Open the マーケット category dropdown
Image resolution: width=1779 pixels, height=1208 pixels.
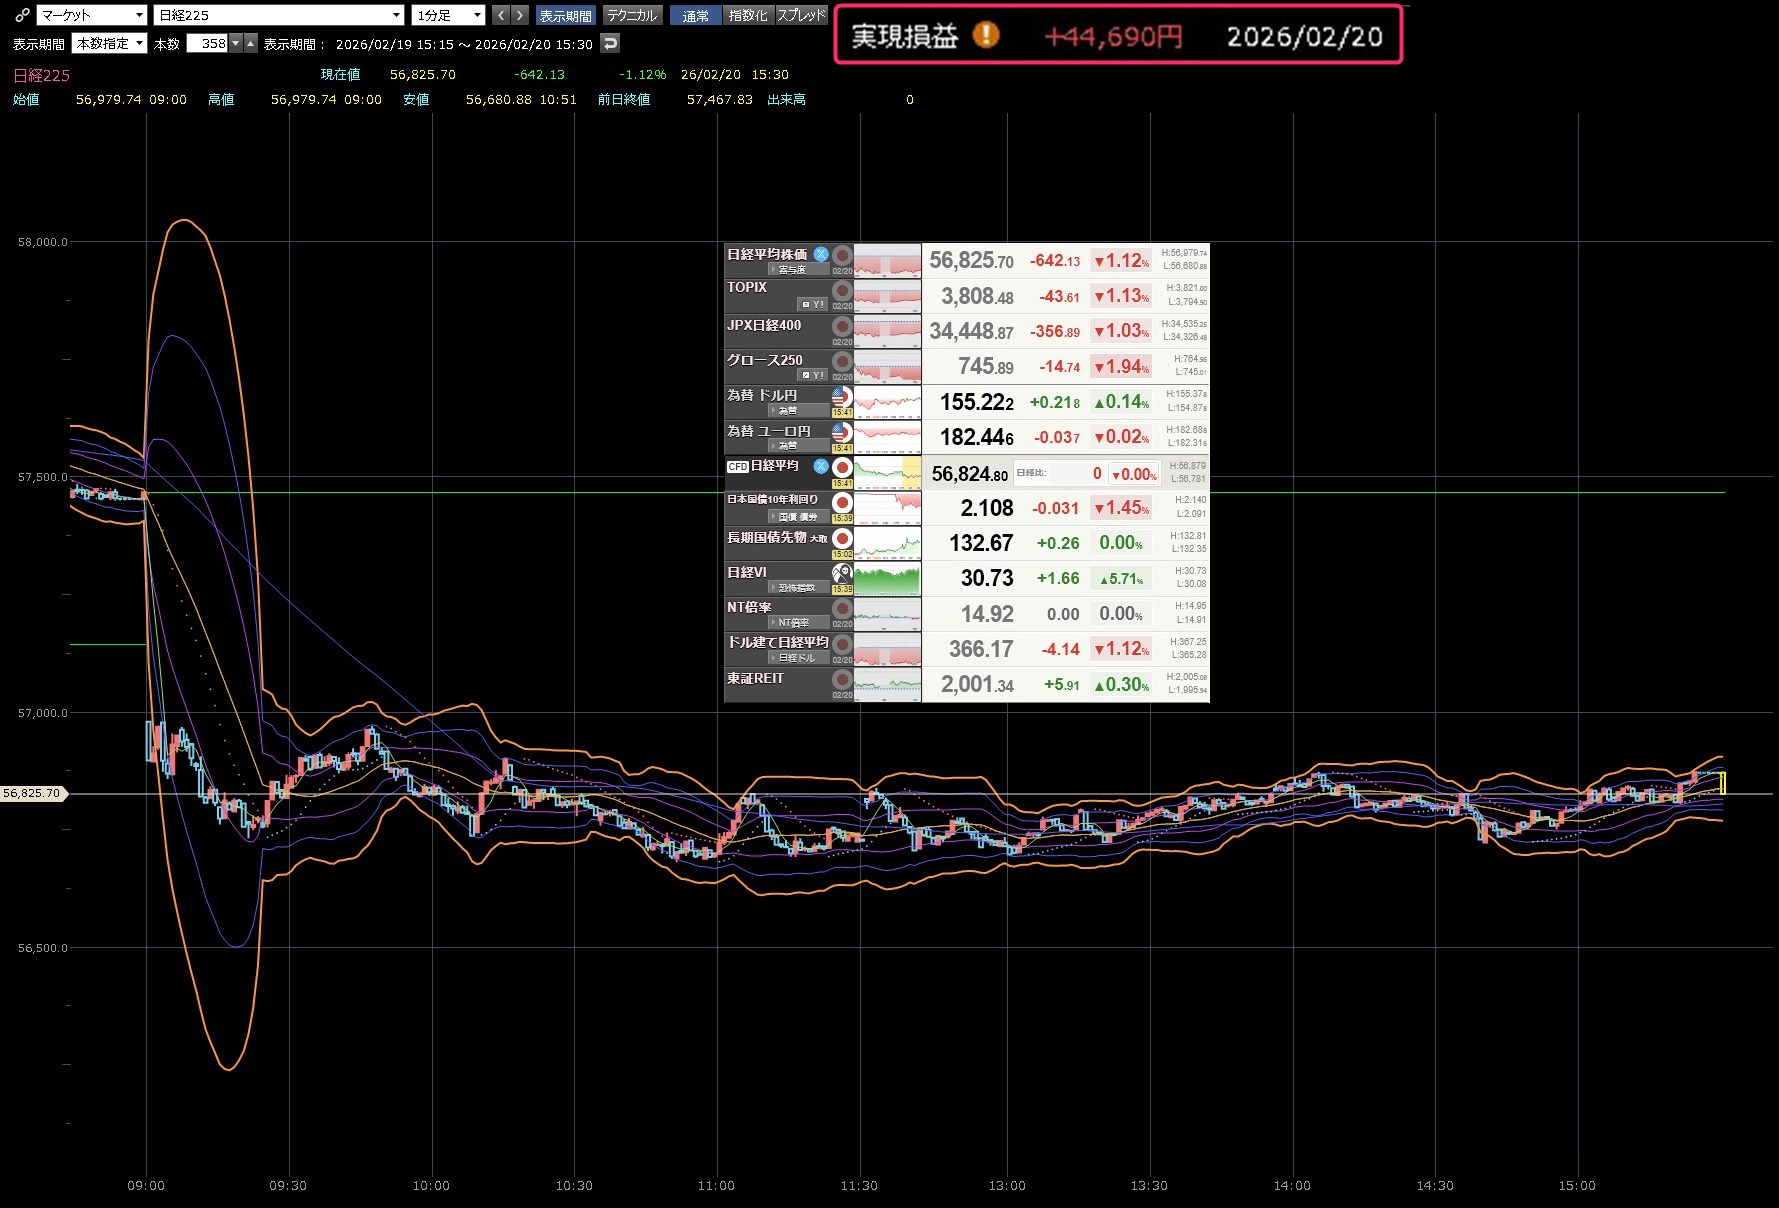92,15
